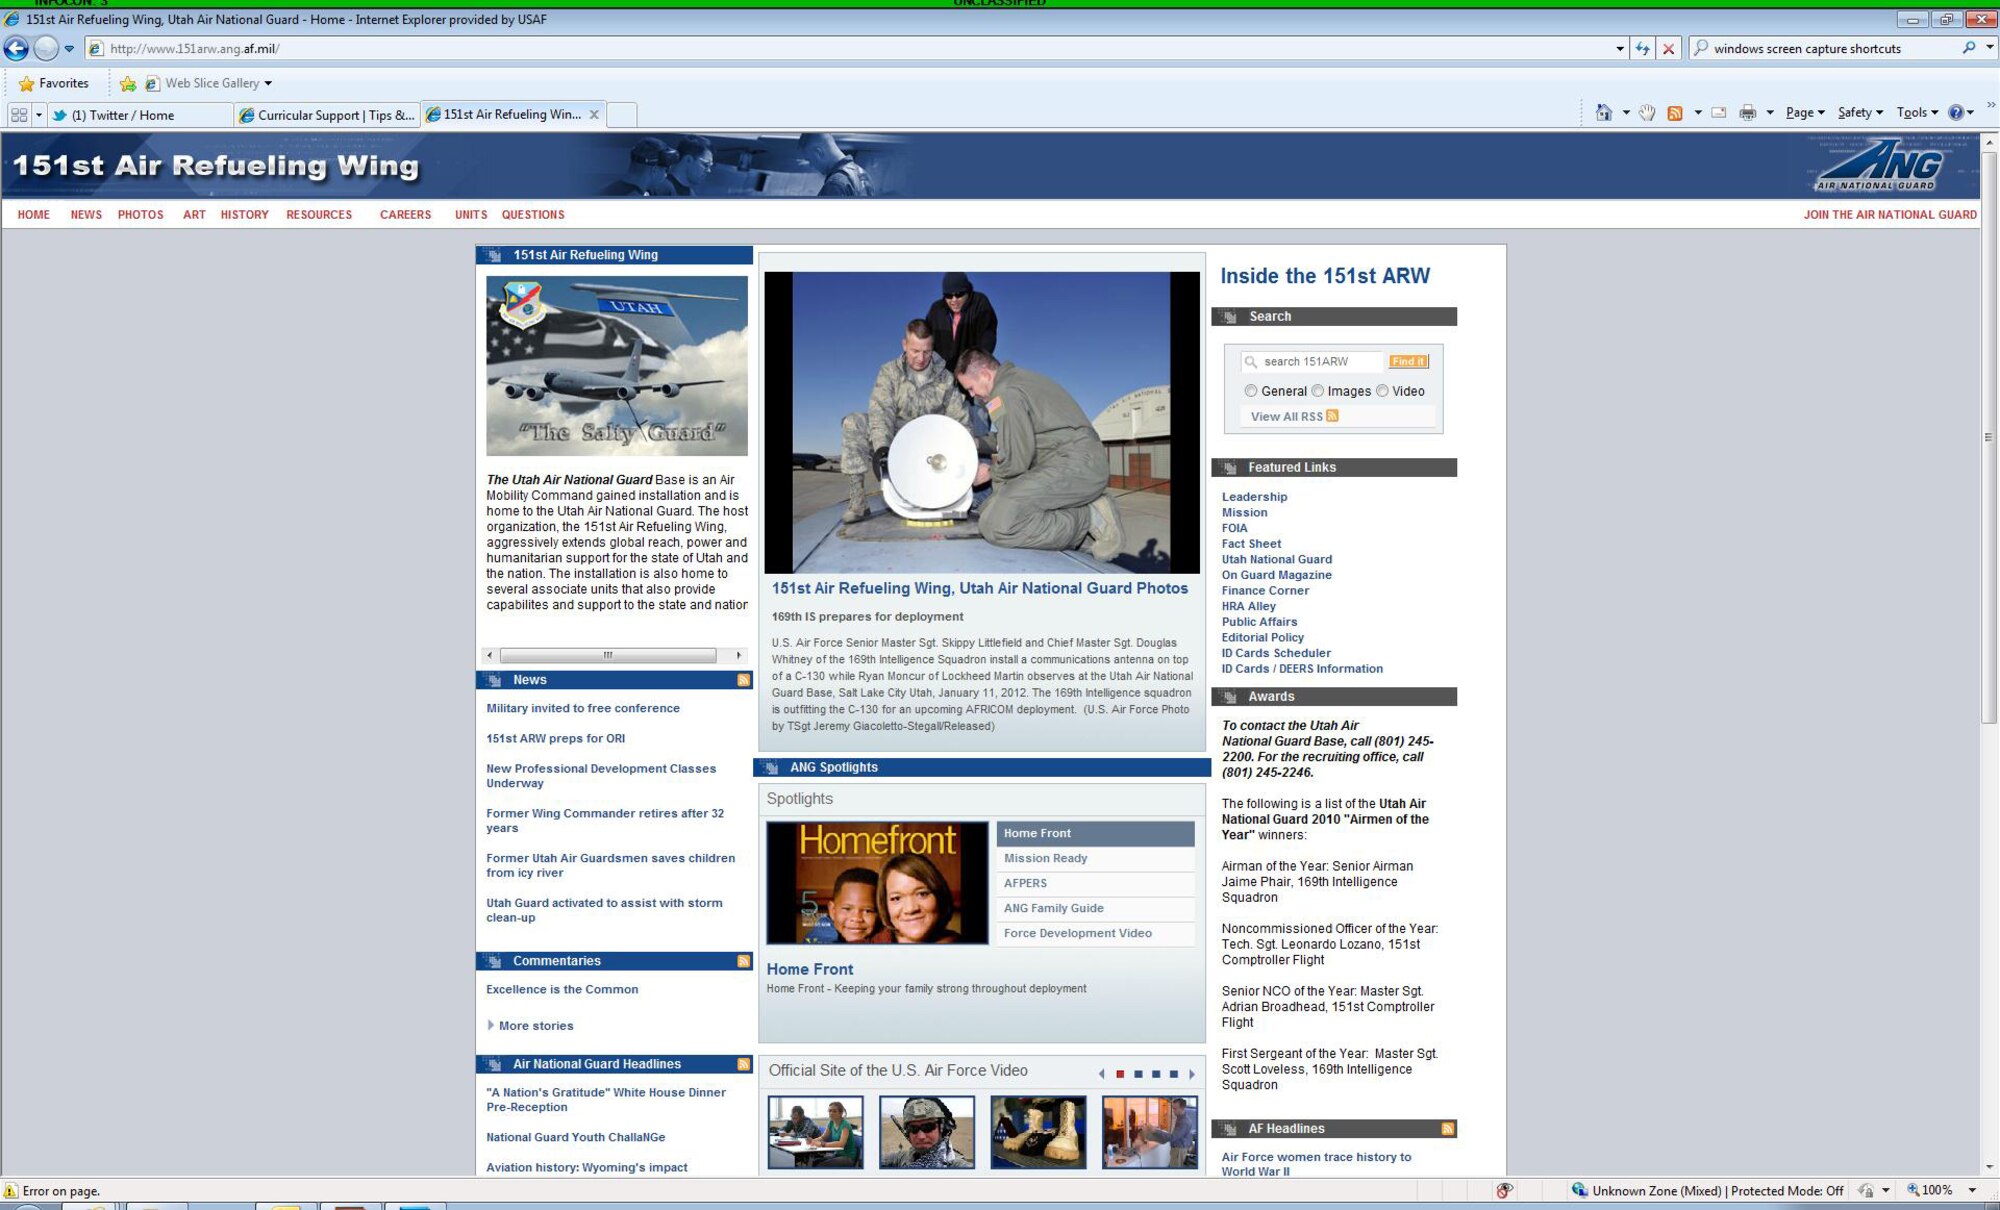The image size is (2000, 1210).
Task: Click the Error on page warning icon
Action: pyautogui.click(x=11, y=1191)
